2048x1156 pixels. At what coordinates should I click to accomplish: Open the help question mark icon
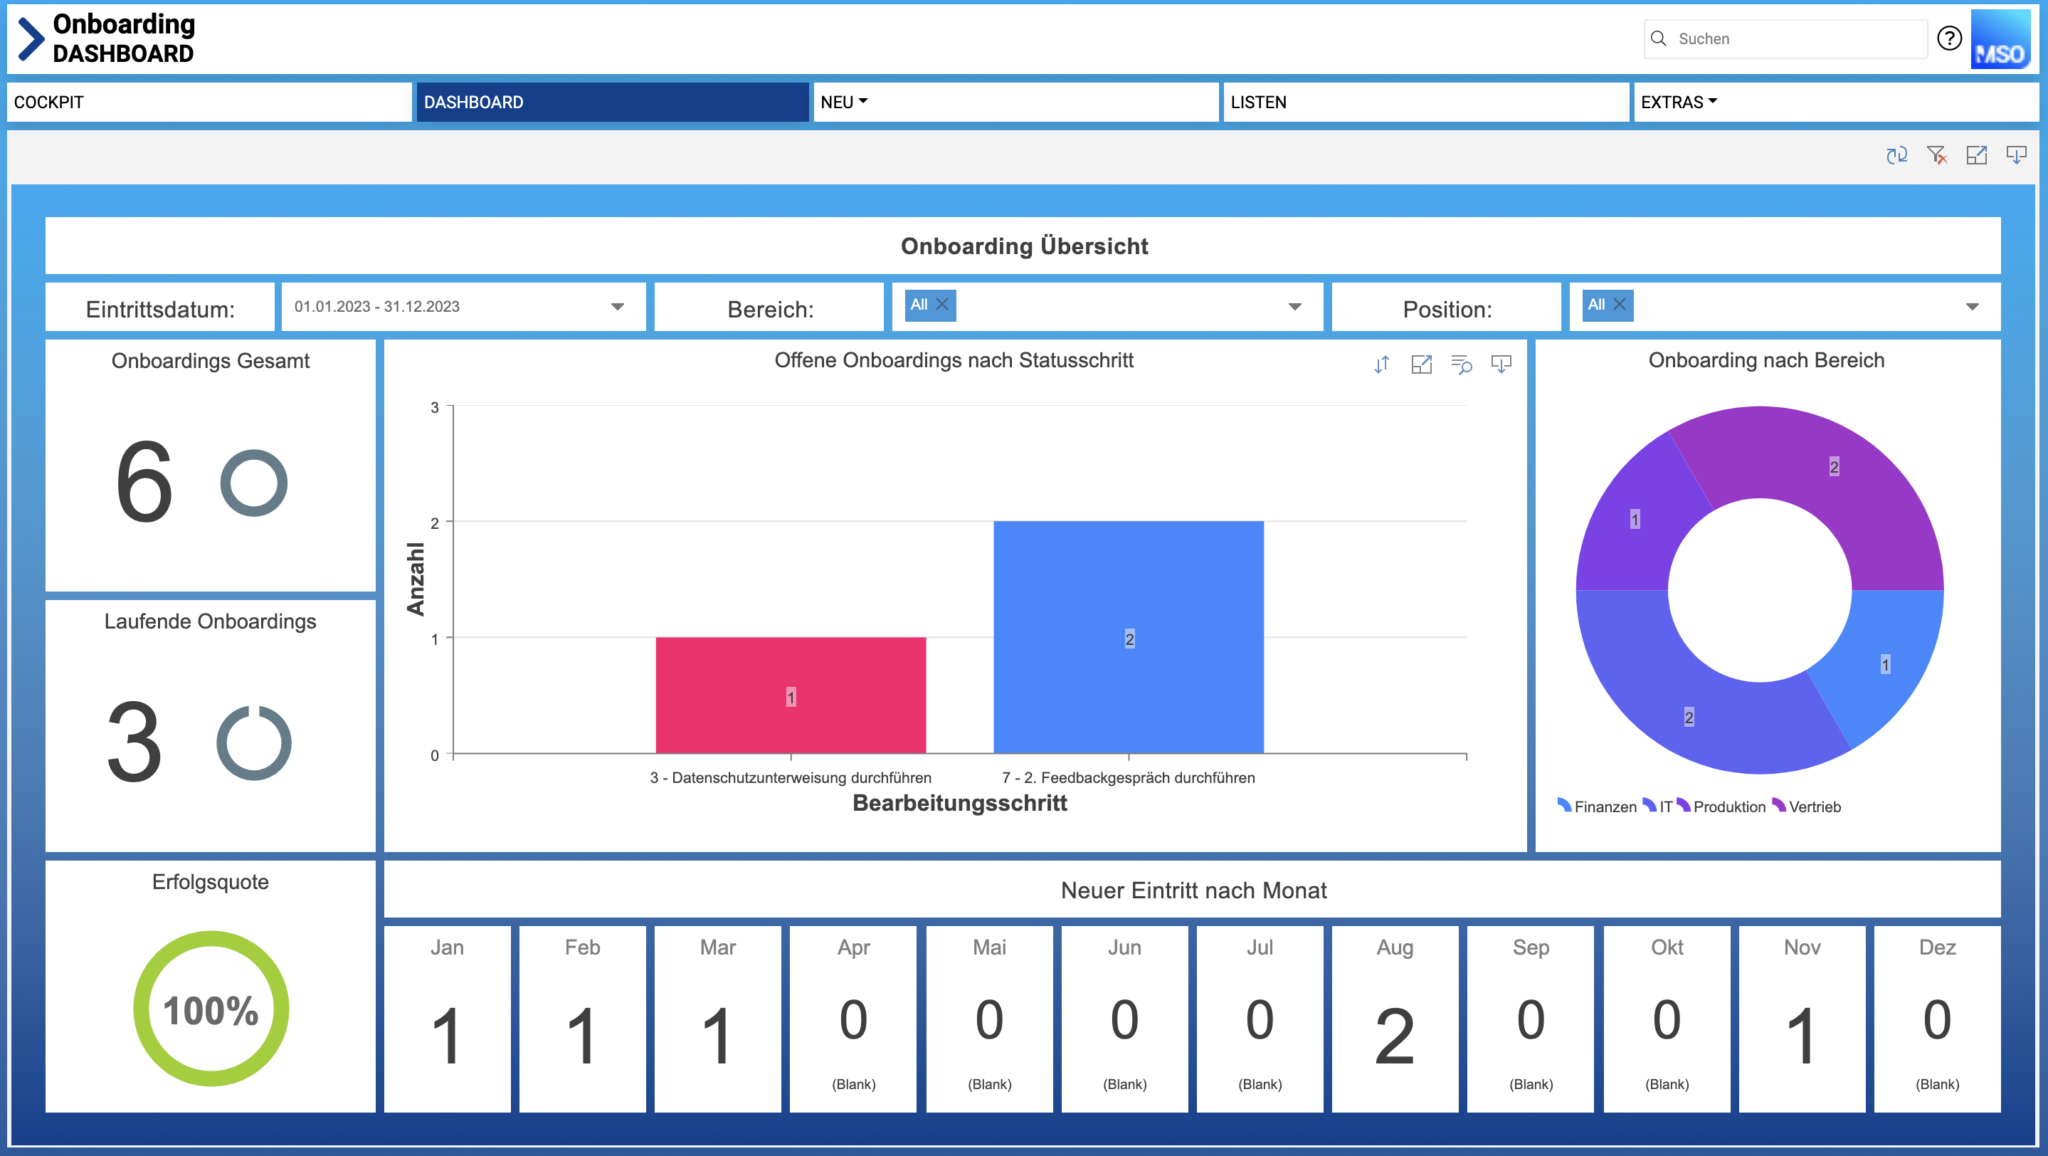pos(1949,38)
